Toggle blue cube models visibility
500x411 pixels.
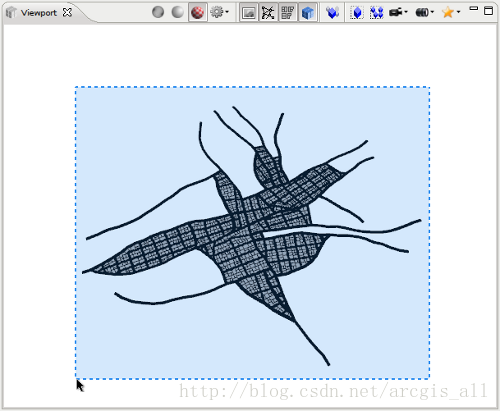pyautogui.click(x=308, y=13)
